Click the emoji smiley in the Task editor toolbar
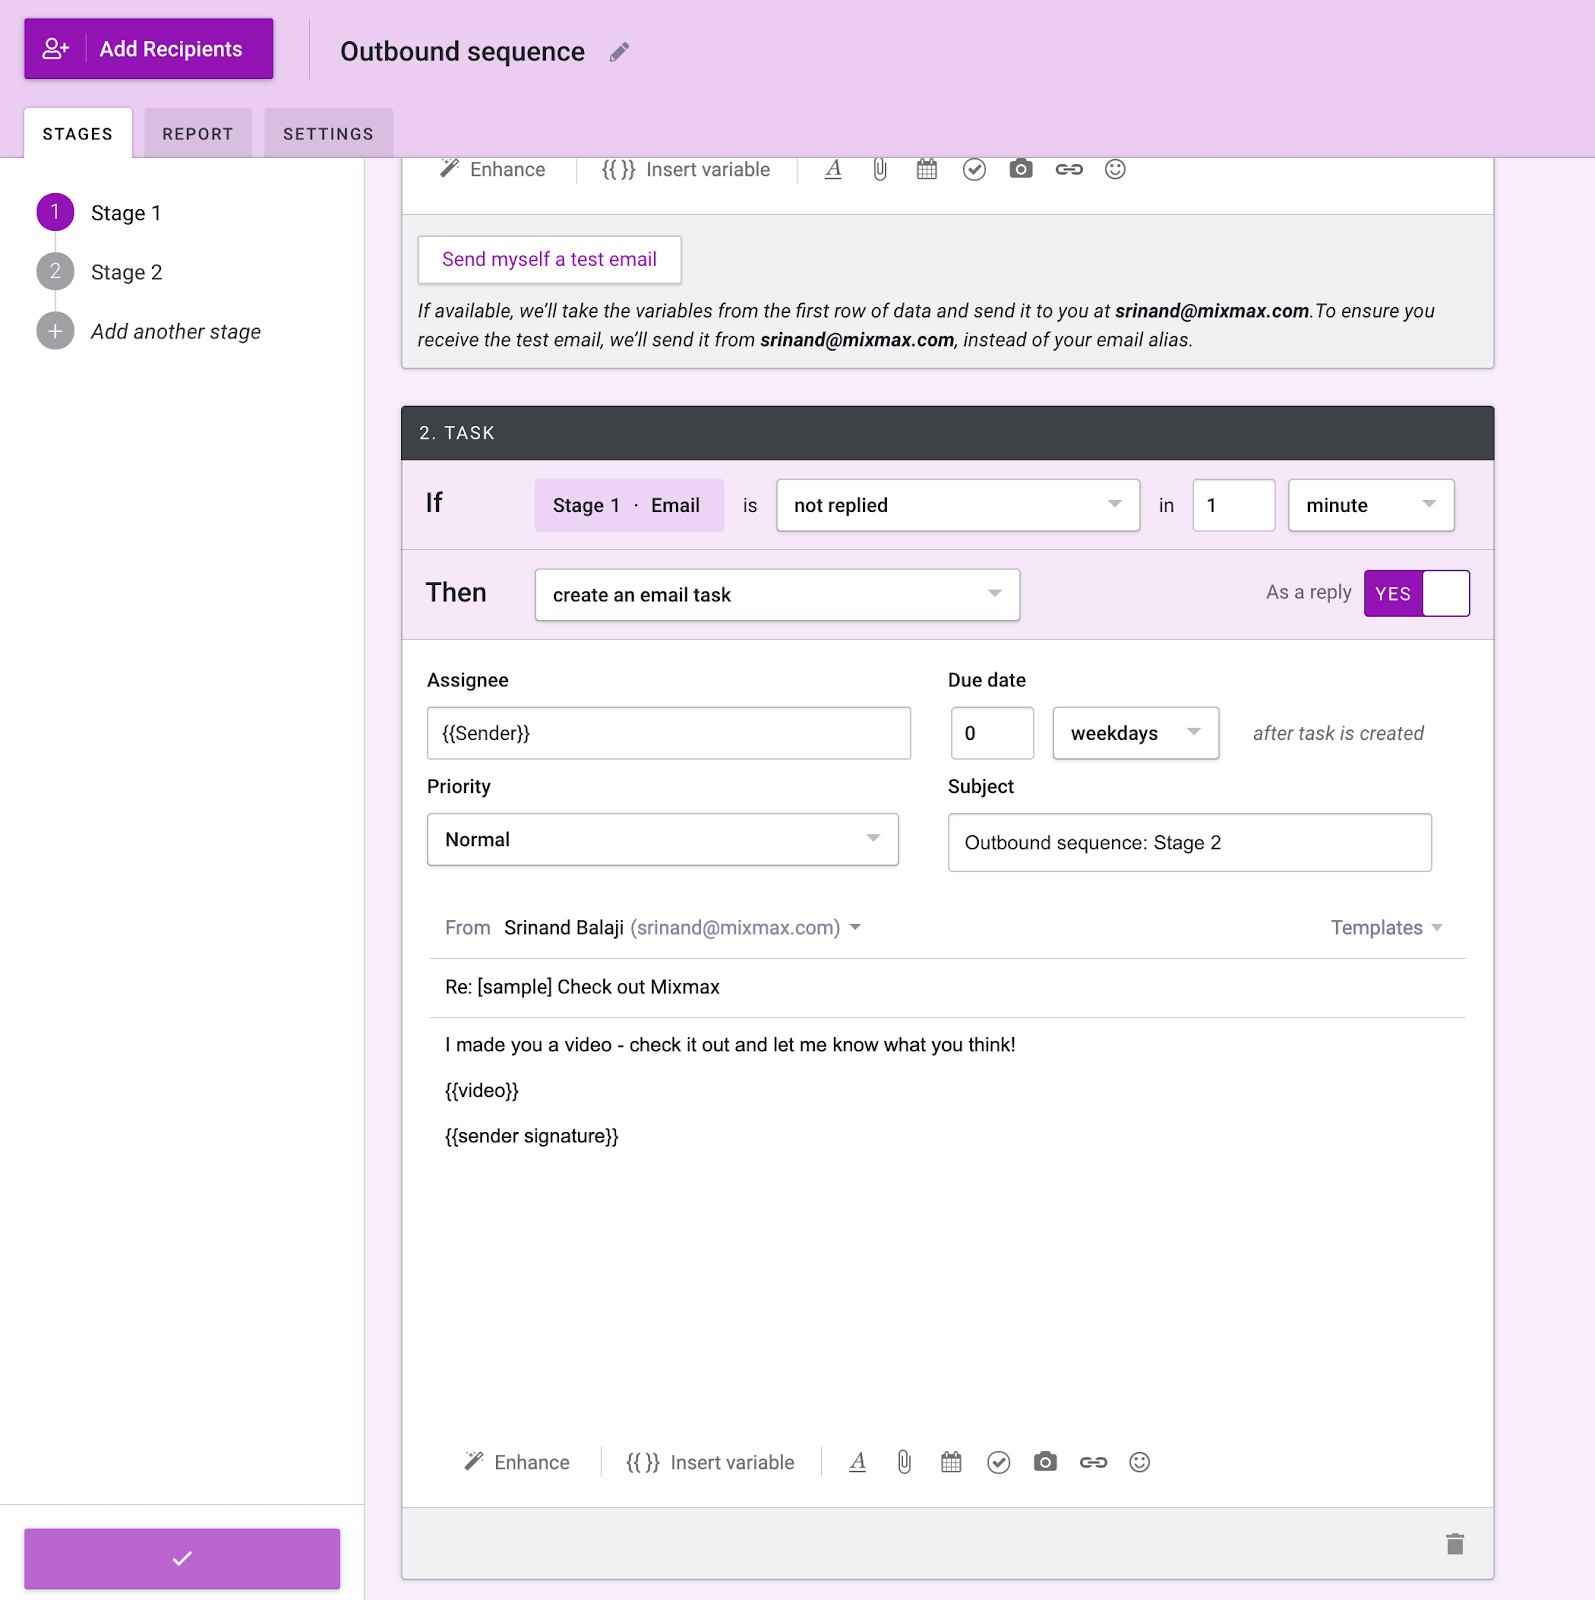 [1139, 1462]
